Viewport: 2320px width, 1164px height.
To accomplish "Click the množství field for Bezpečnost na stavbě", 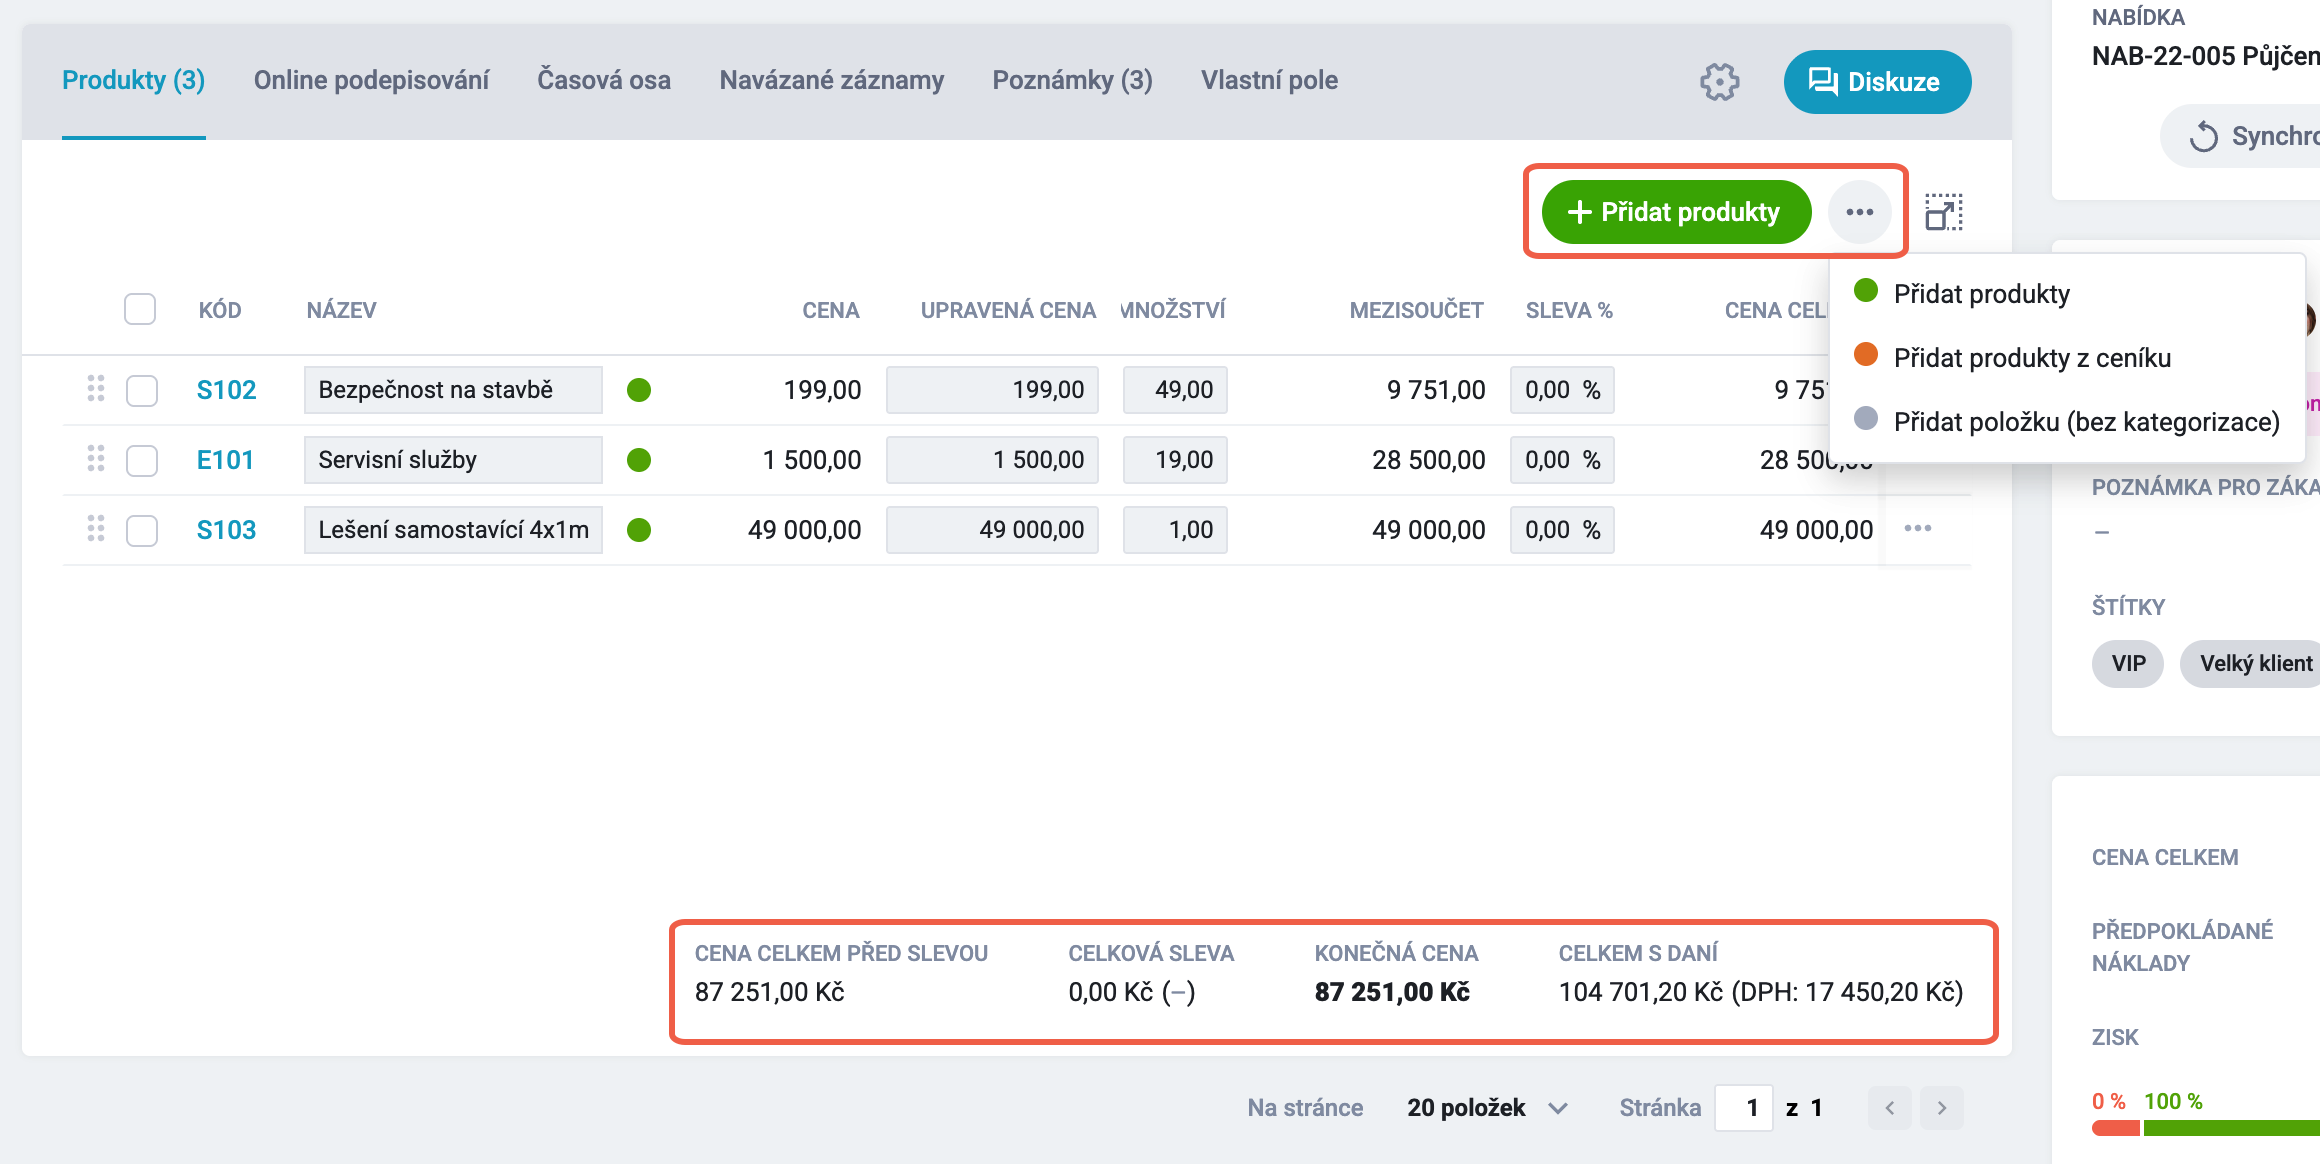I will coord(1175,390).
